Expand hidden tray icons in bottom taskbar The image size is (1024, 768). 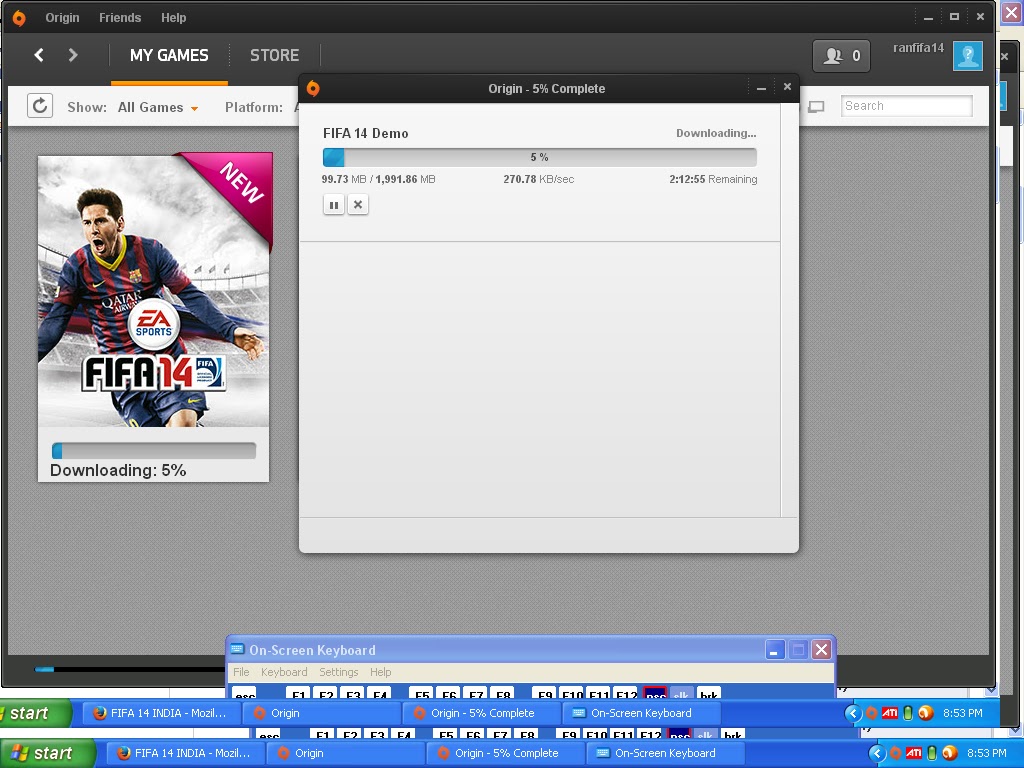coord(877,754)
